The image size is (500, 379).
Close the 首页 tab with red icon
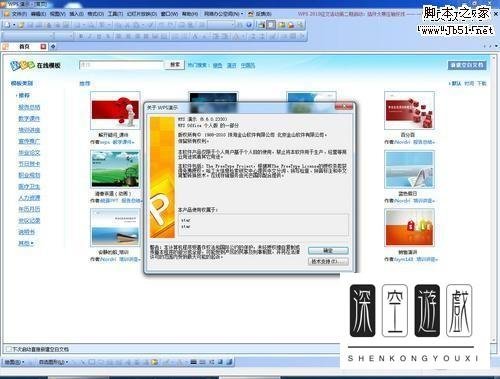(x=43, y=47)
